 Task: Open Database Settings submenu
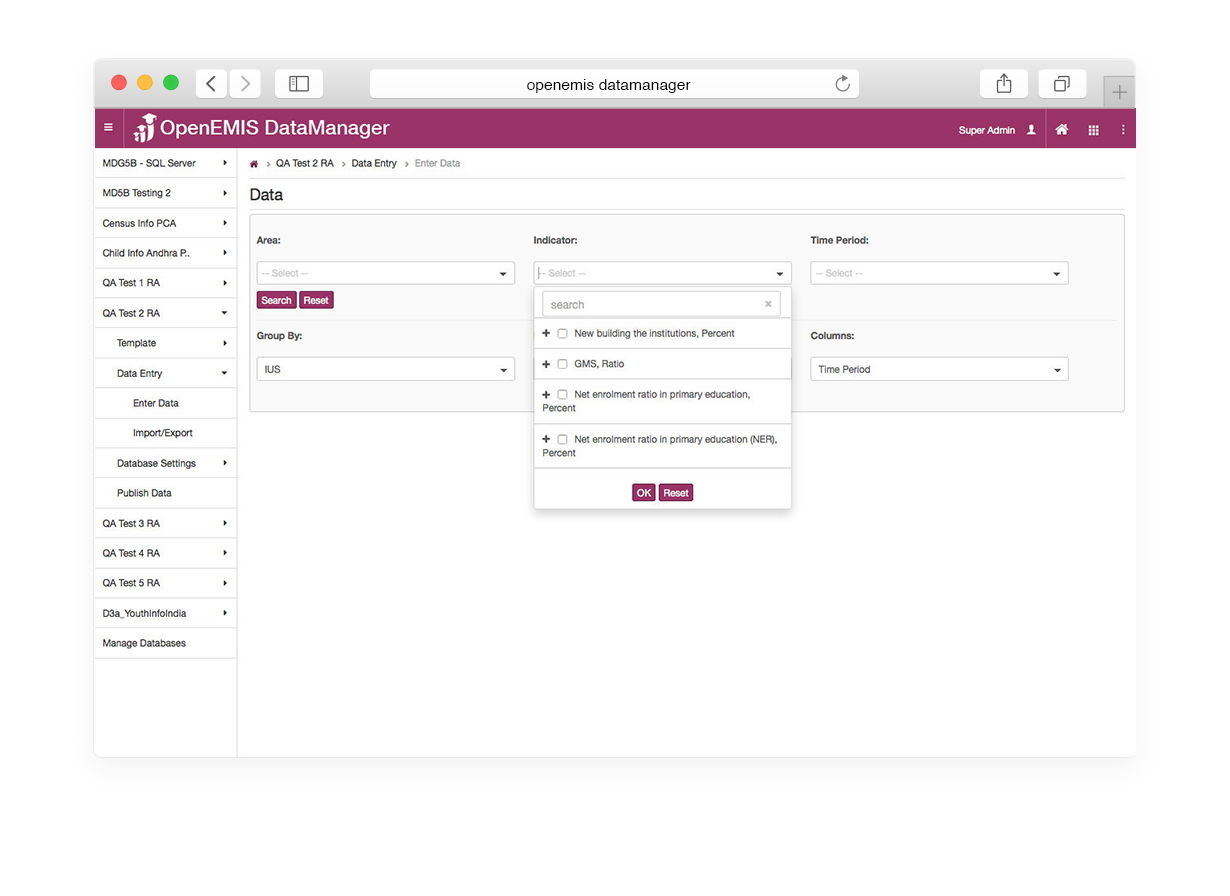165,463
